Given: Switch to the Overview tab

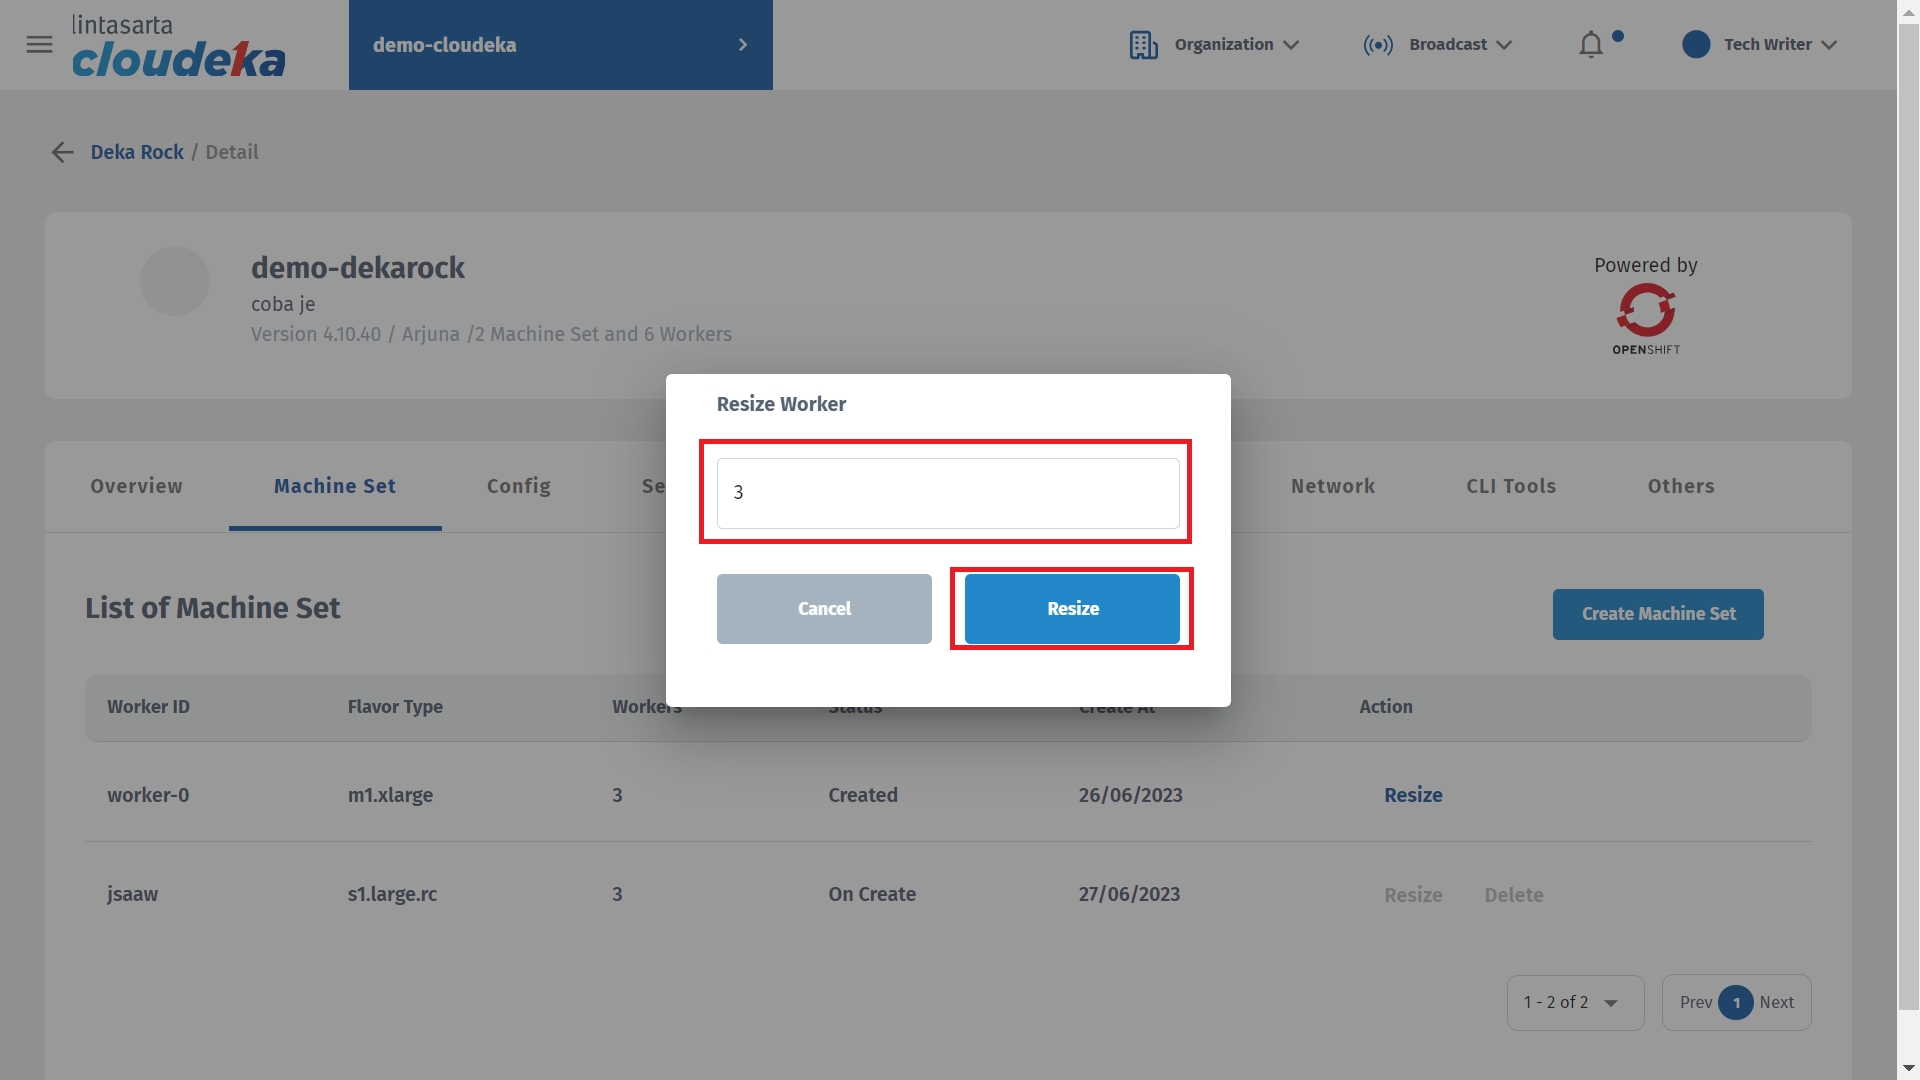Looking at the screenshot, I should coord(136,486).
